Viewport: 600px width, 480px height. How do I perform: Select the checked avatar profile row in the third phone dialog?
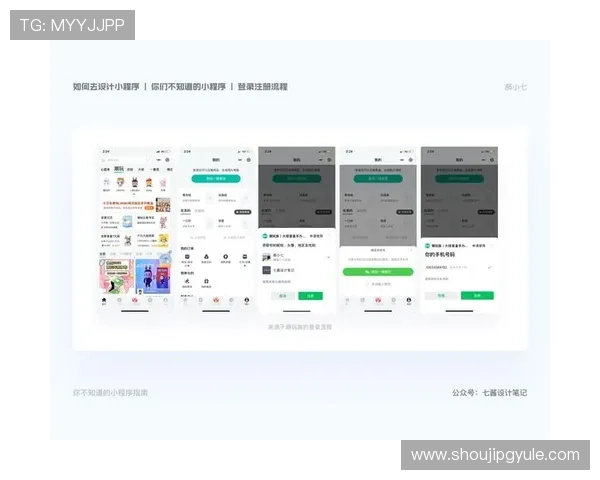[297, 258]
